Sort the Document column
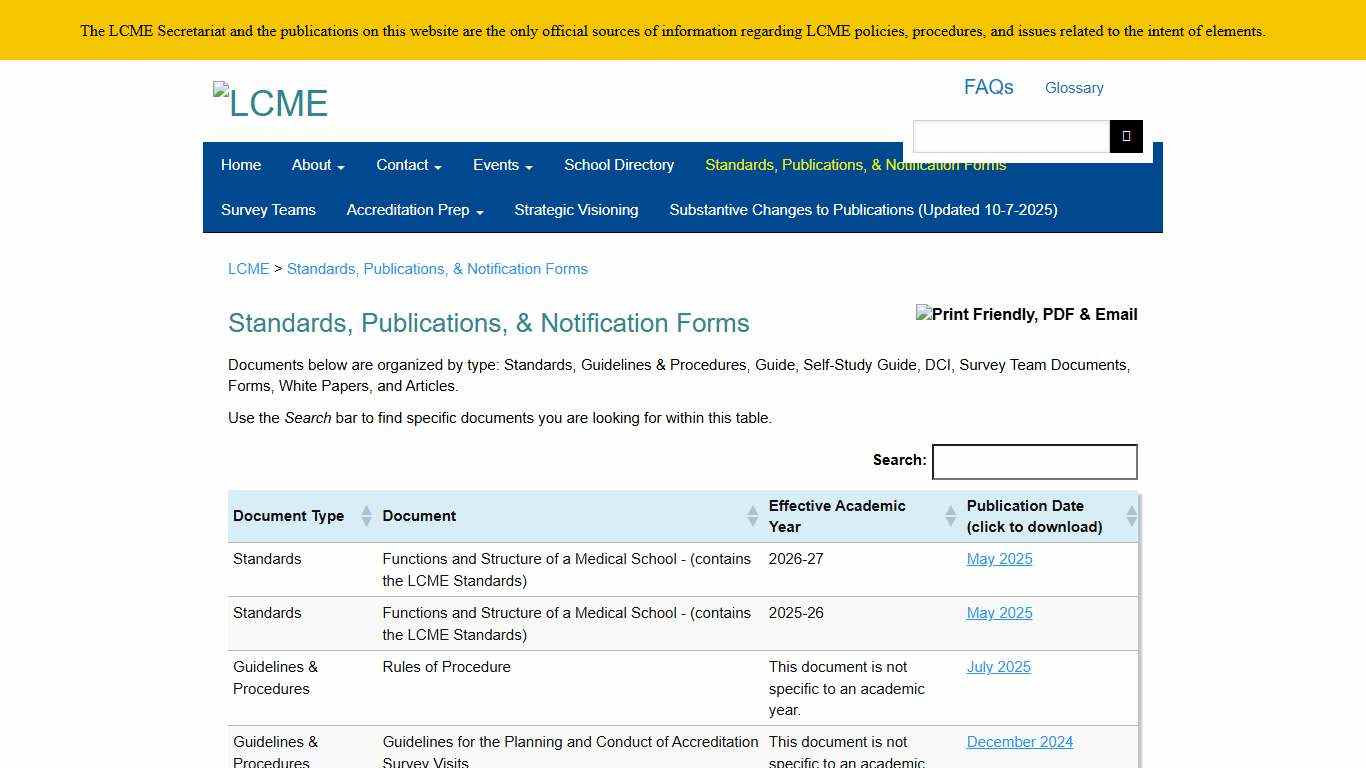The height and width of the screenshot is (768, 1366). 419,516
